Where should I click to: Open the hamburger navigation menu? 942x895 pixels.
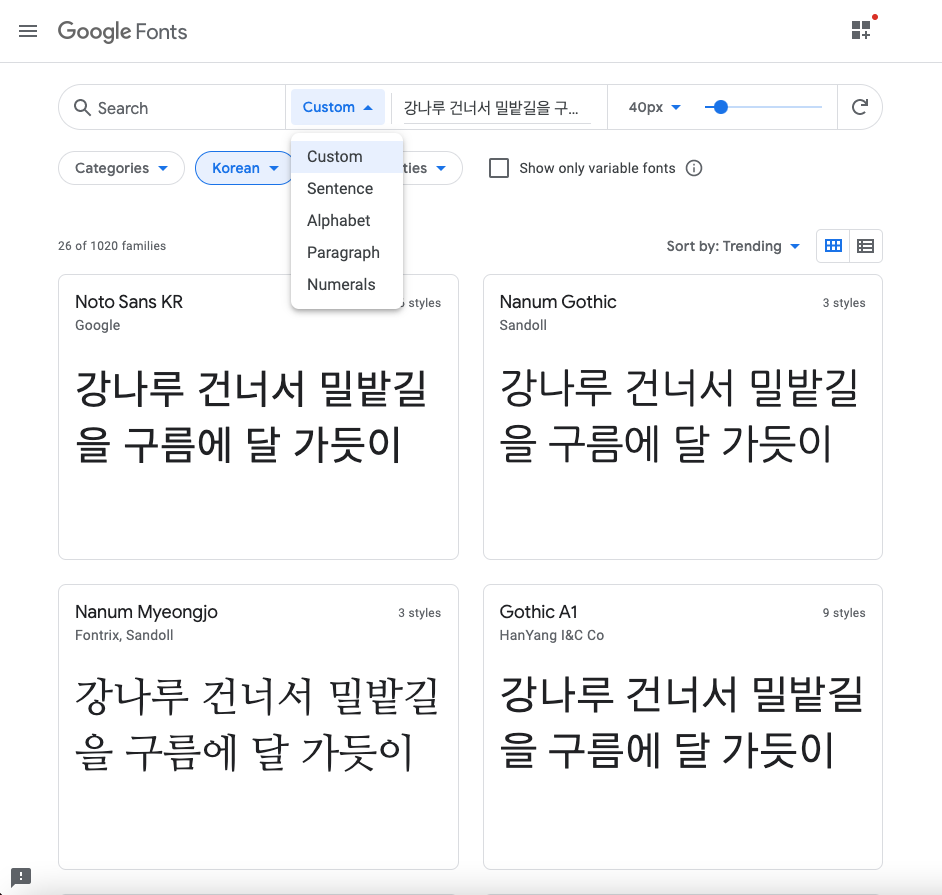(x=28, y=31)
